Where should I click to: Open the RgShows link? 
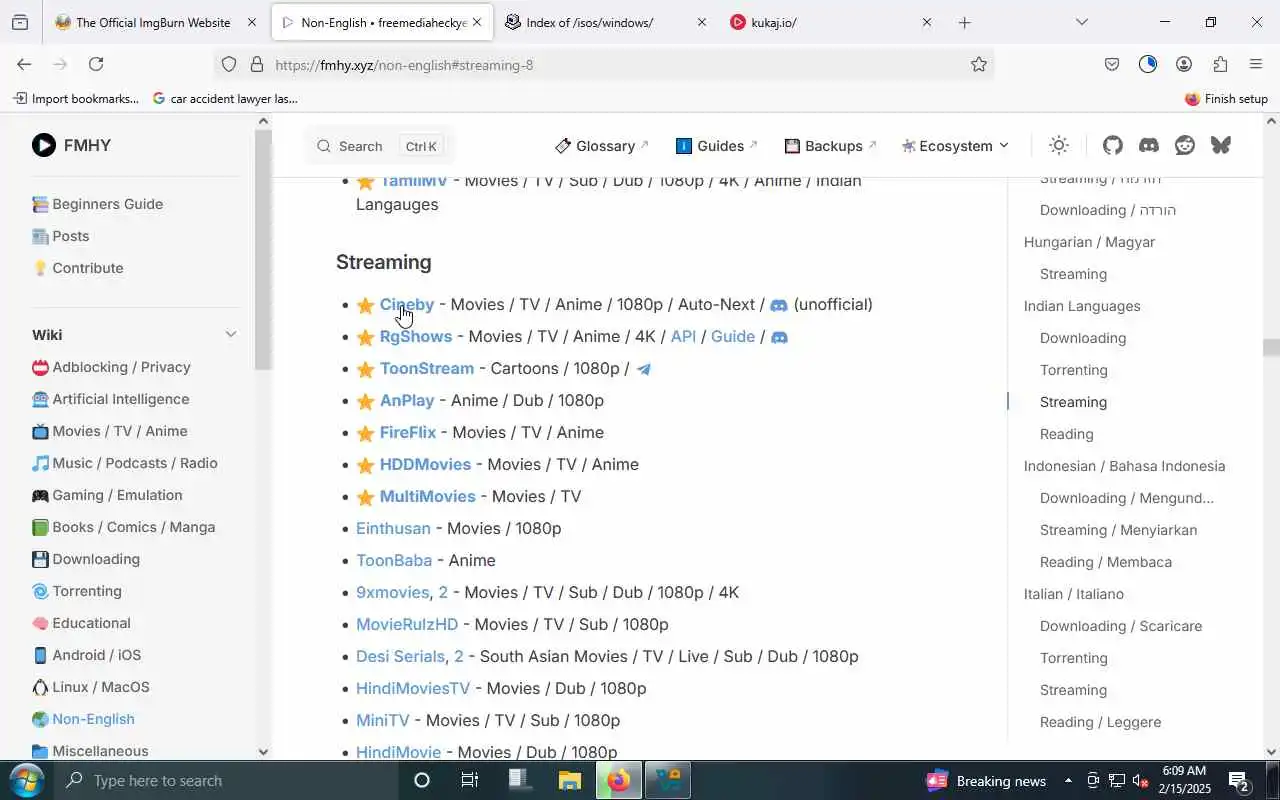pos(416,337)
